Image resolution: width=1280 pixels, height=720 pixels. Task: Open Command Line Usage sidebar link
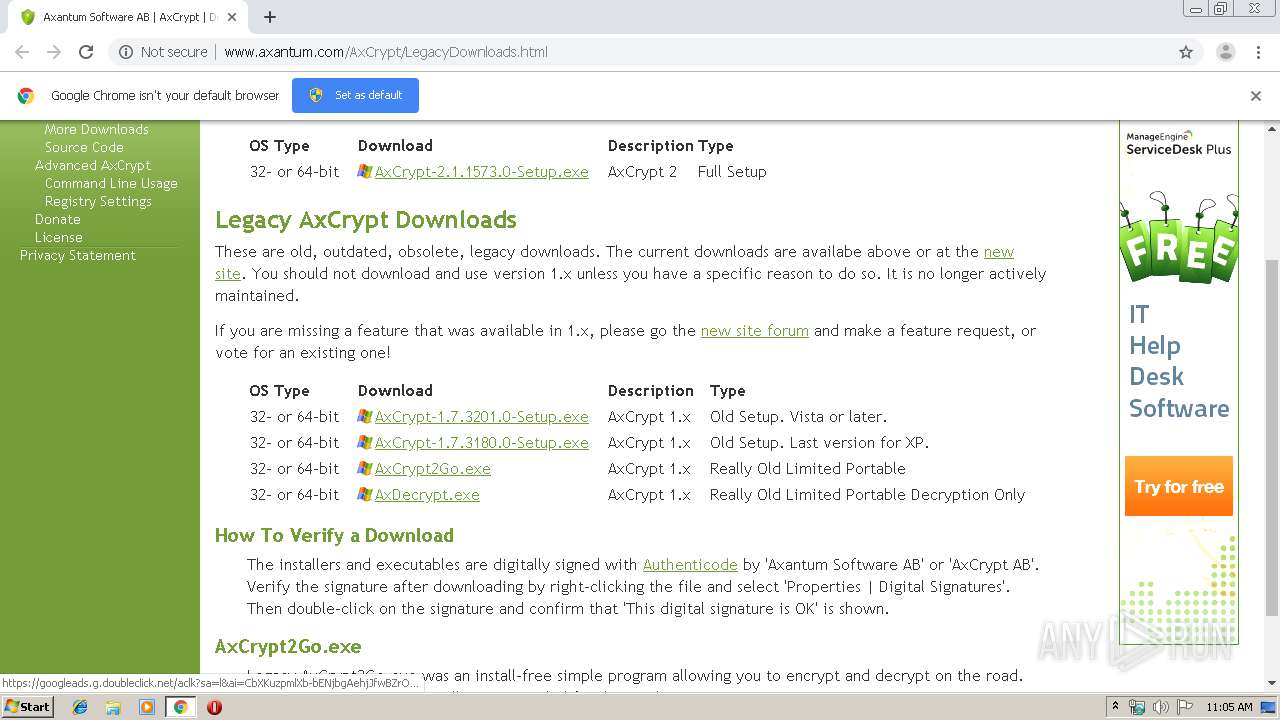pyautogui.click(x=111, y=183)
